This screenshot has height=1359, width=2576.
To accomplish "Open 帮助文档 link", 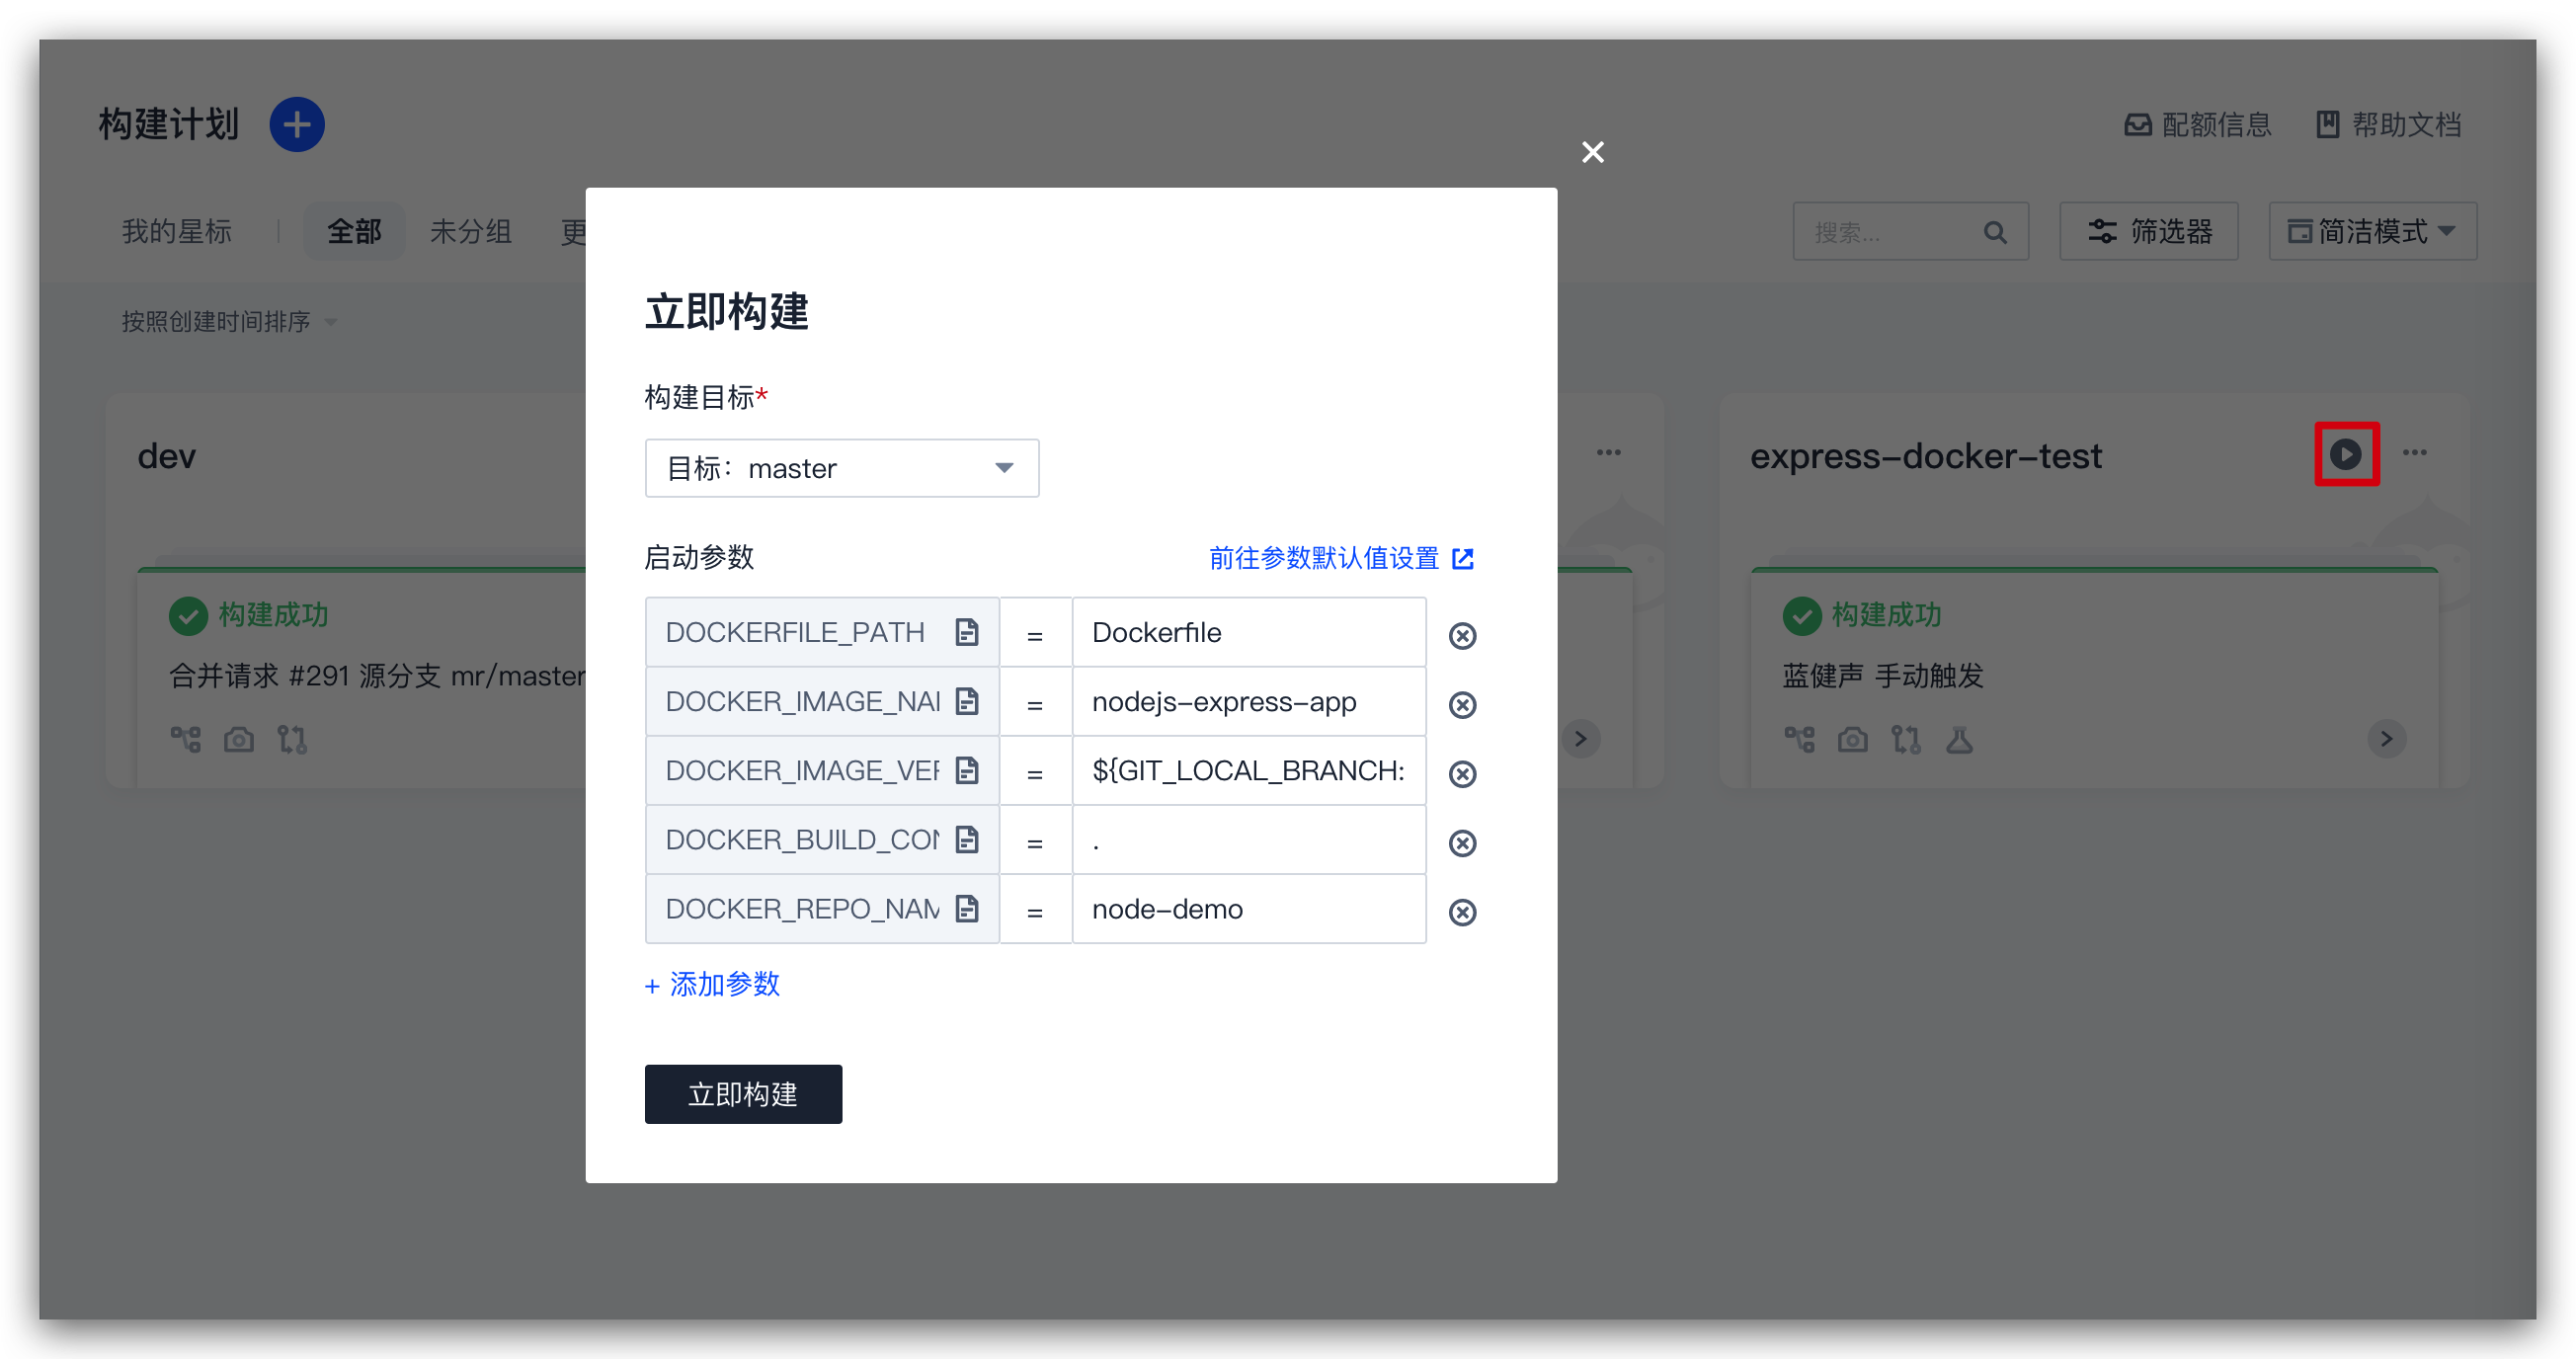I will tap(2388, 125).
